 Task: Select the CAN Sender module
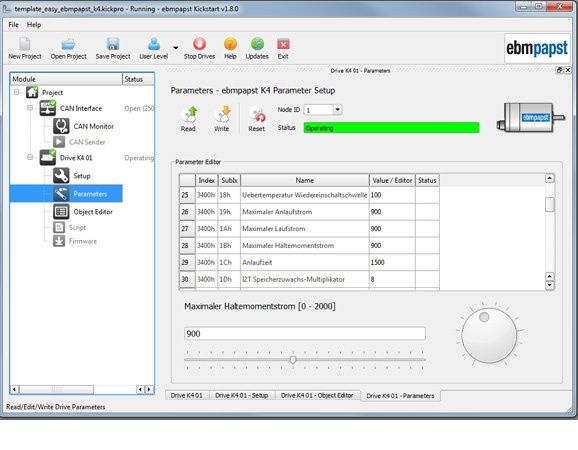(x=87, y=142)
